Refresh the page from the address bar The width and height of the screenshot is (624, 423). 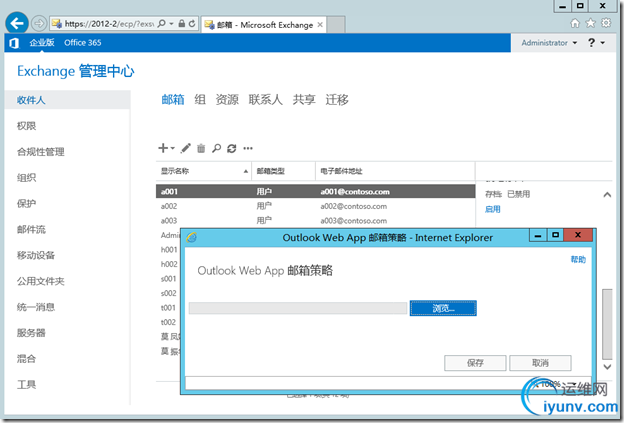click(192, 23)
